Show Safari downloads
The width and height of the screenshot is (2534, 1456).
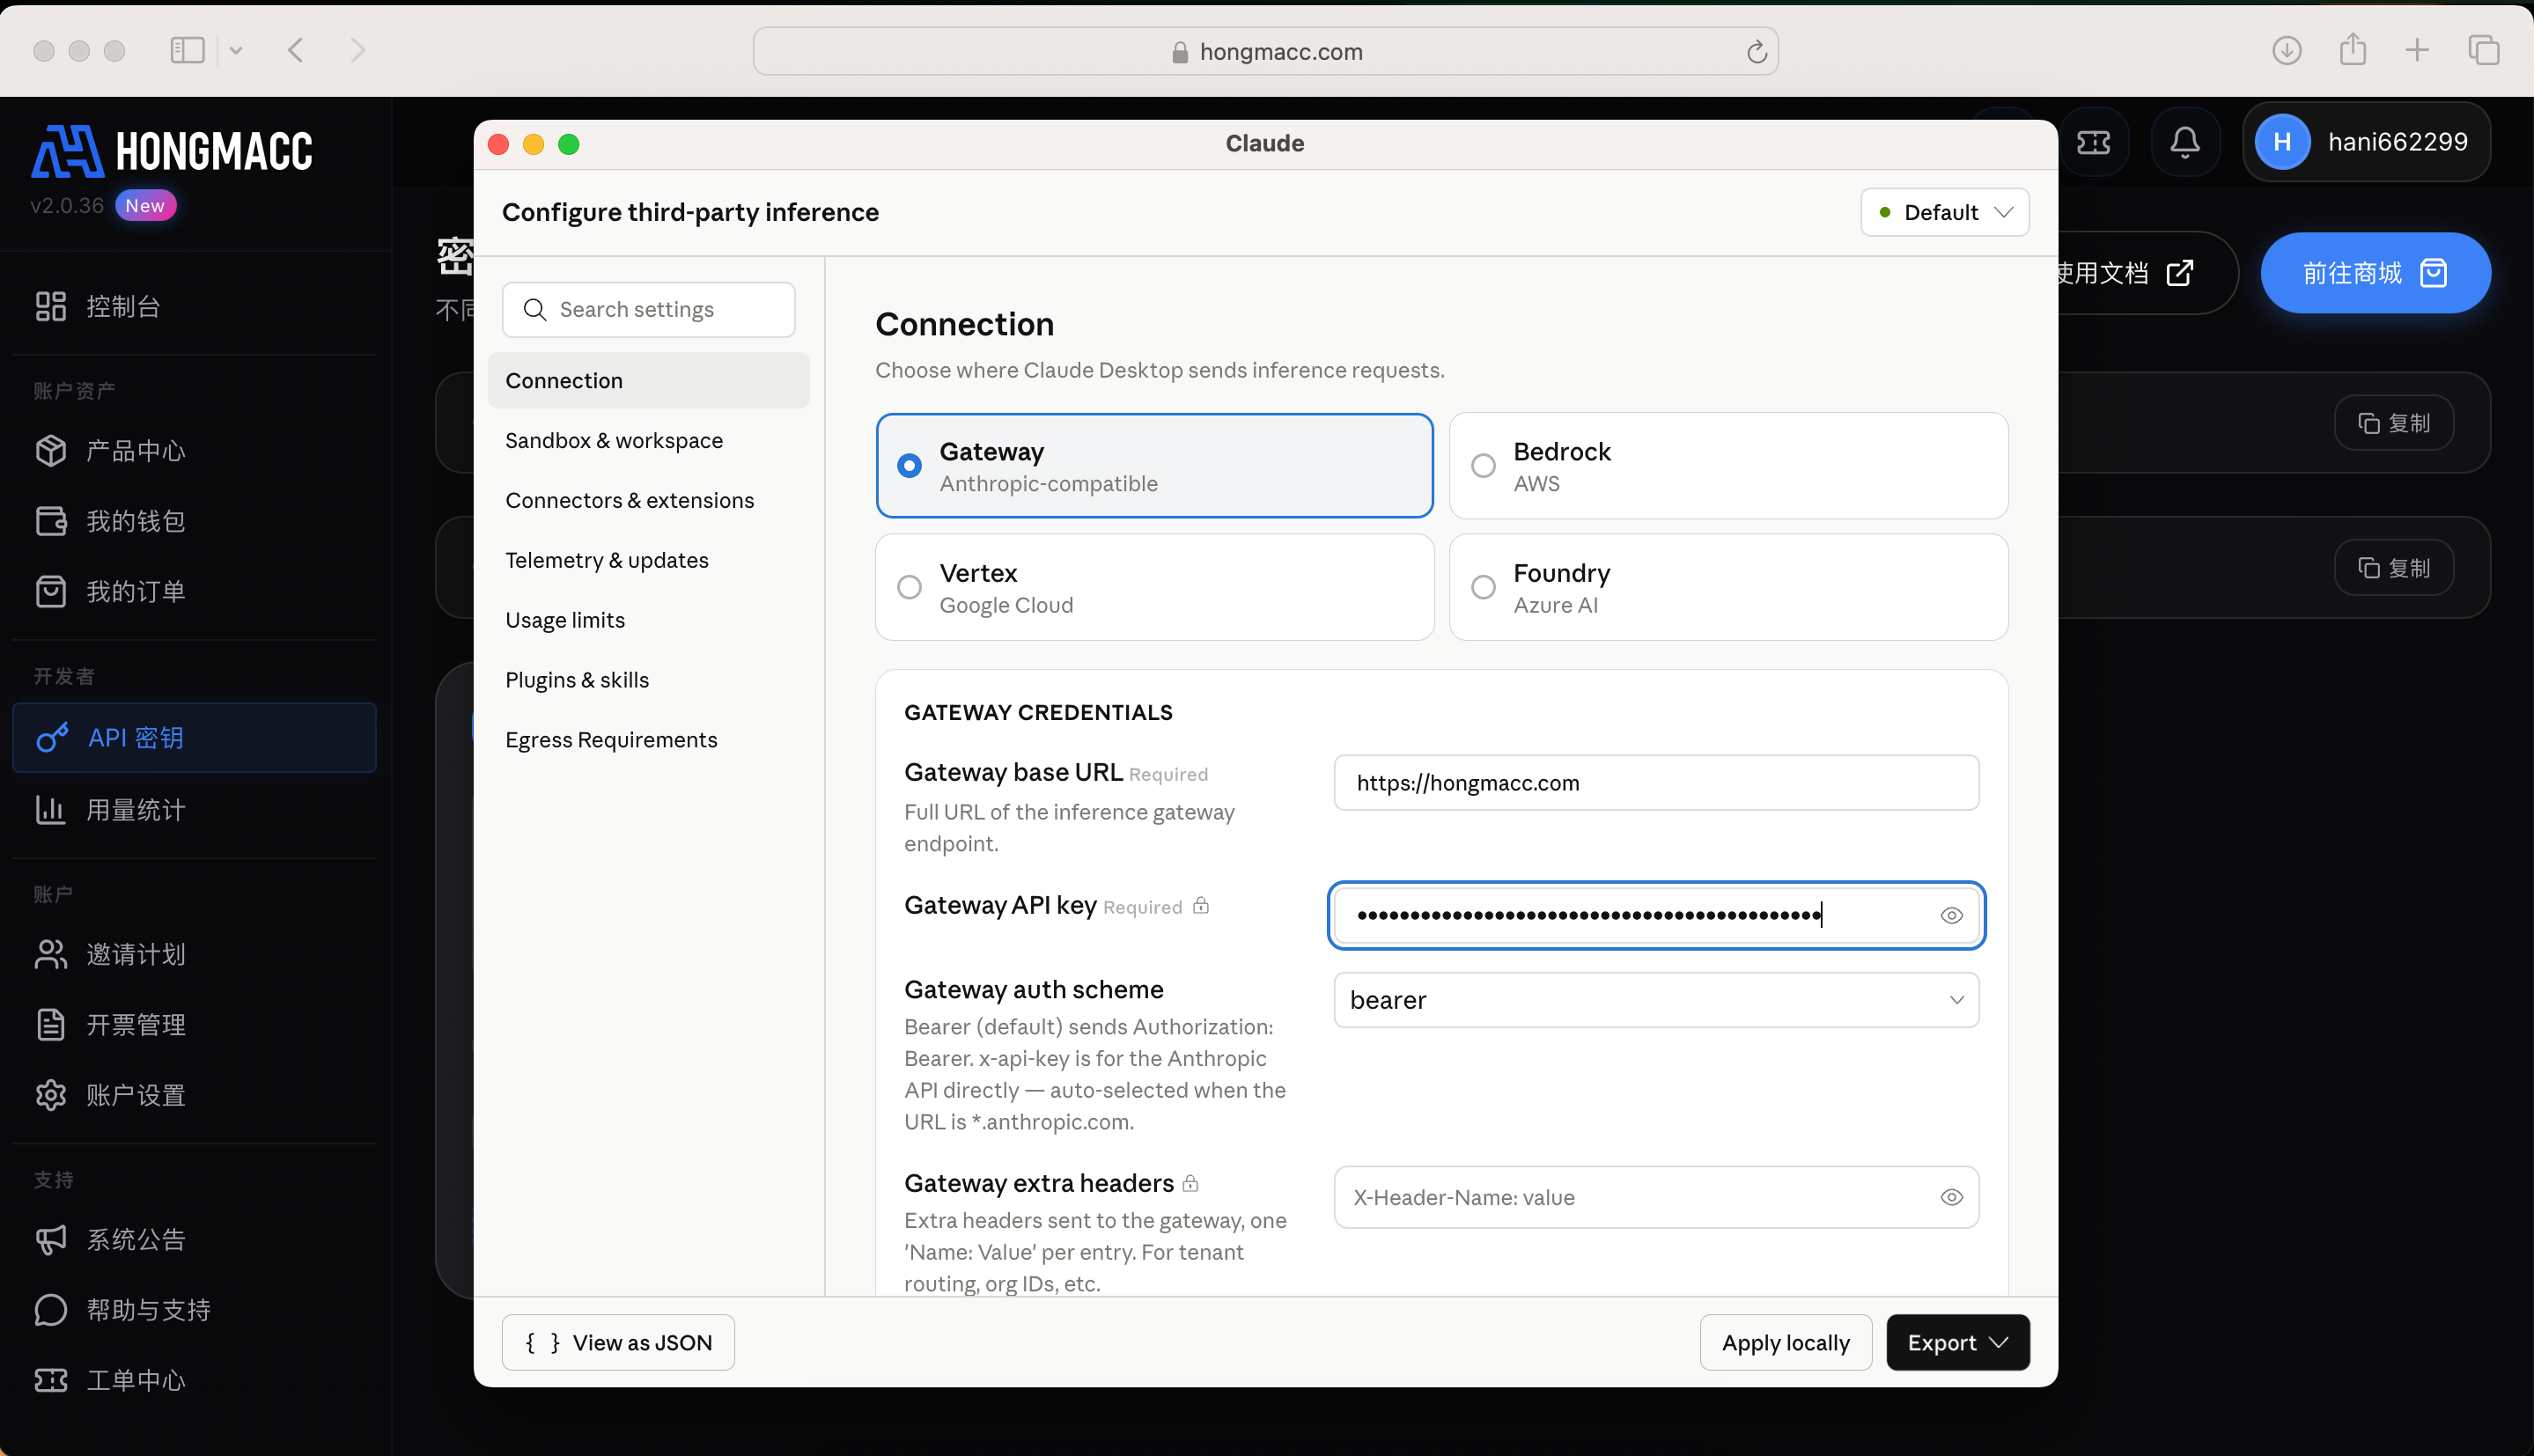[x=2287, y=50]
